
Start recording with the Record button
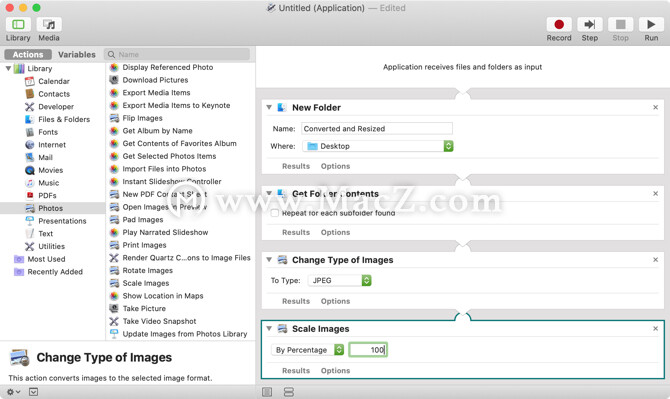[559, 25]
